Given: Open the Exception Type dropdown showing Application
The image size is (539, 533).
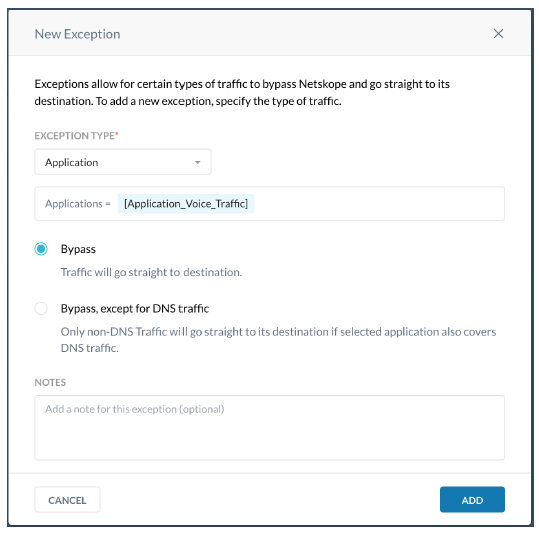Looking at the screenshot, I should 123,162.
